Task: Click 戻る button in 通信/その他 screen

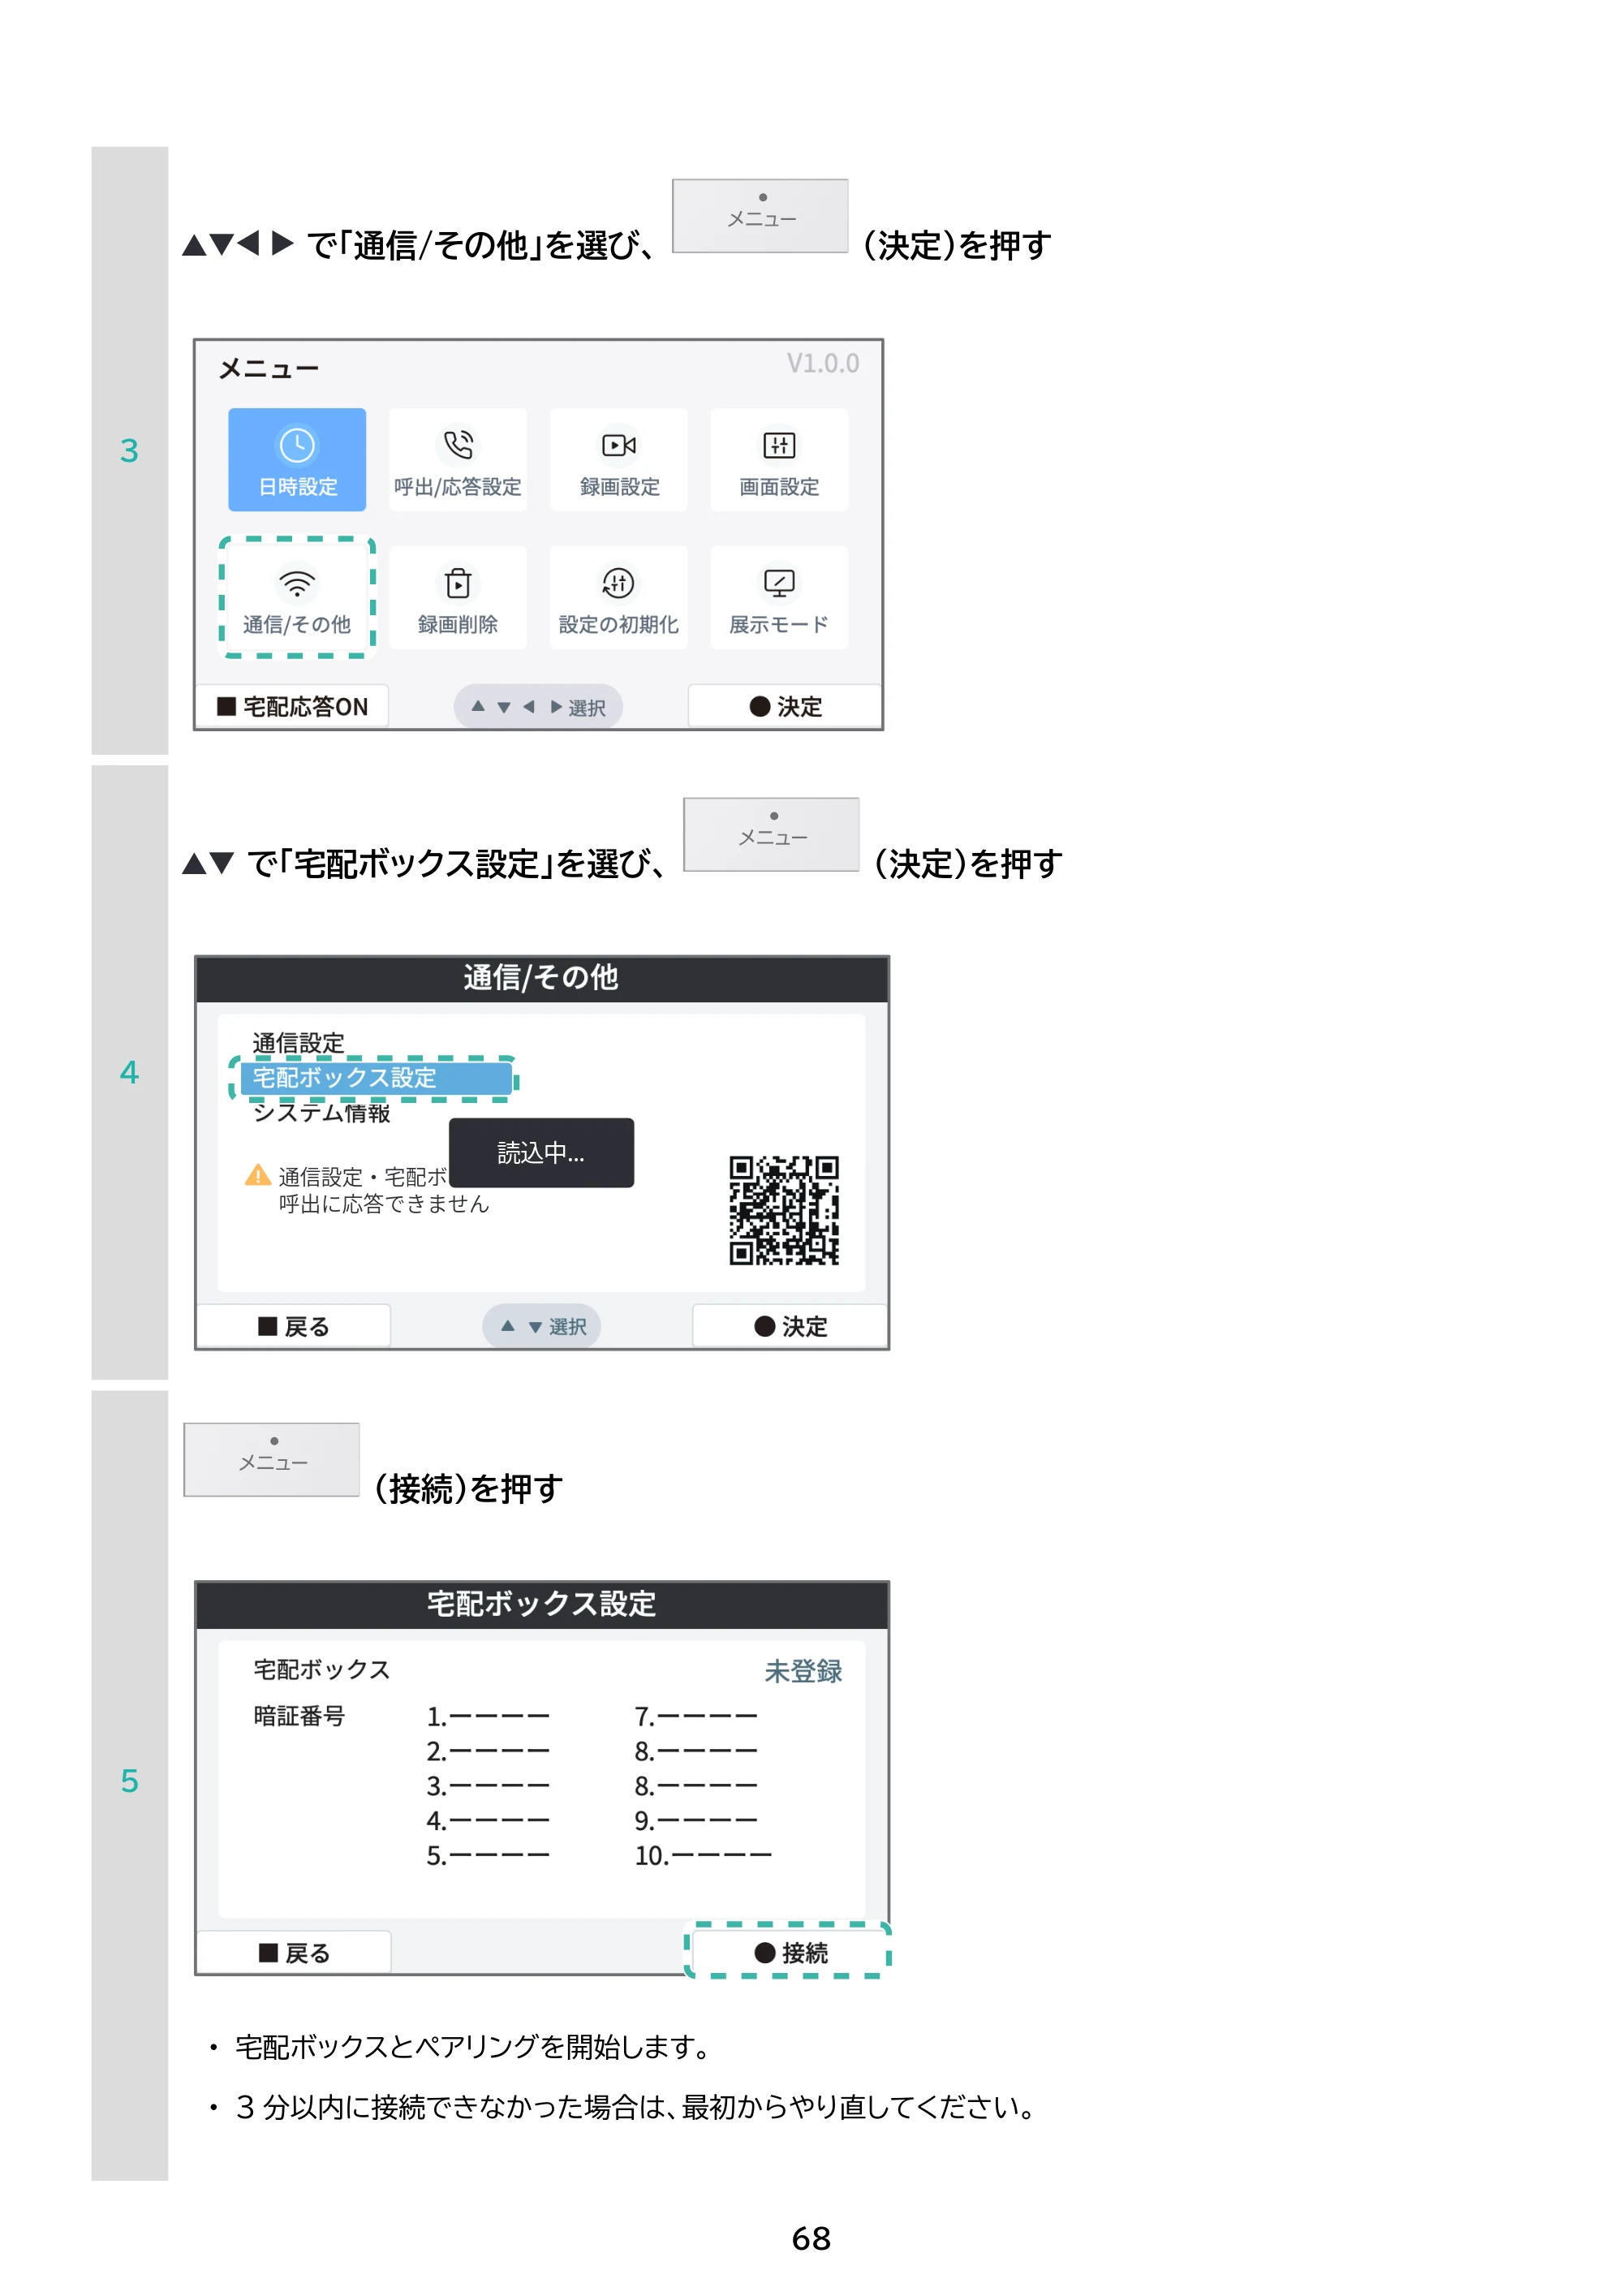Action: (293, 1326)
